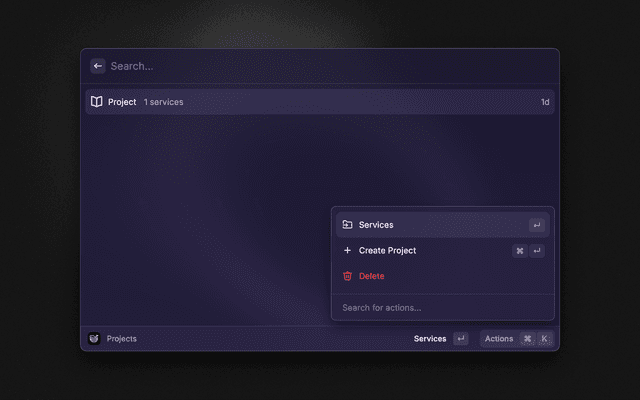The width and height of the screenshot is (640, 400).
Task: Click the book icon beside Project
Action: [97, 102]
